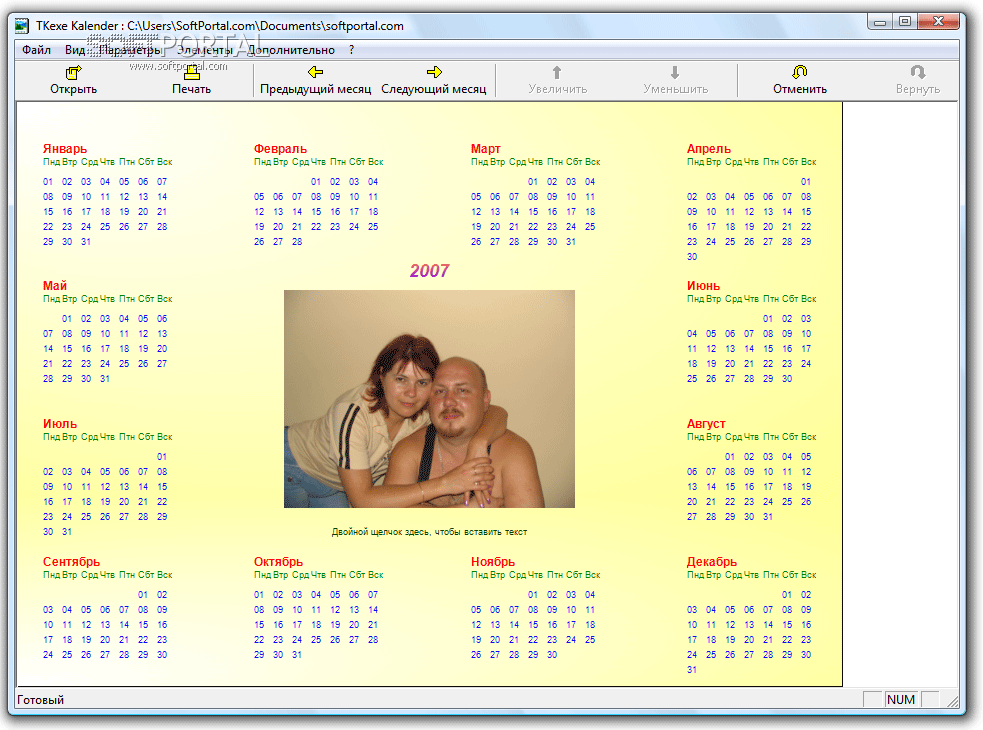Open the Вид menu

75,50
